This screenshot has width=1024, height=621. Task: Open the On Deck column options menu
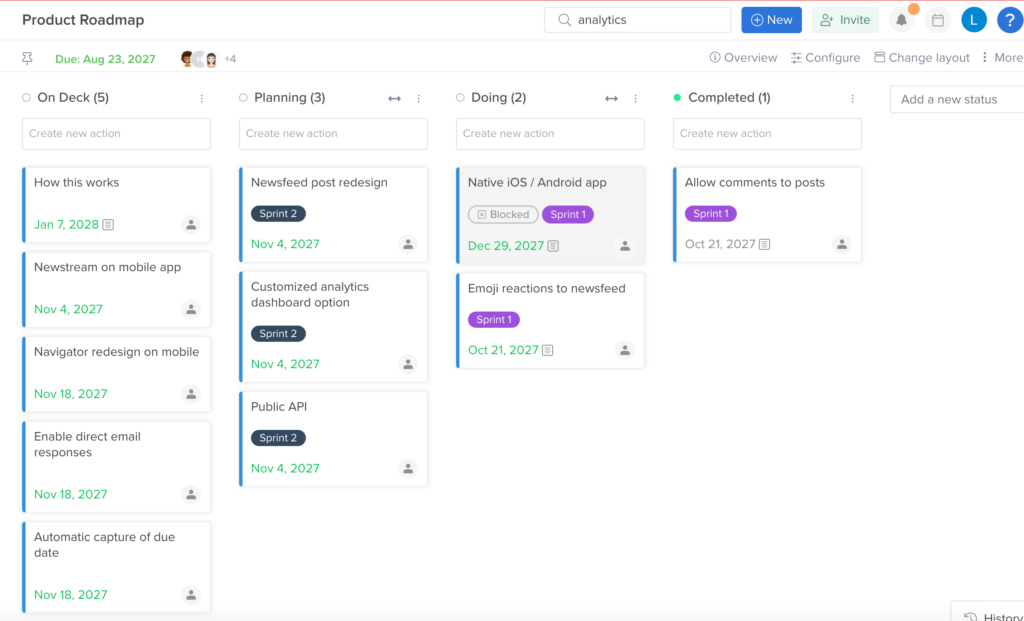201,97
